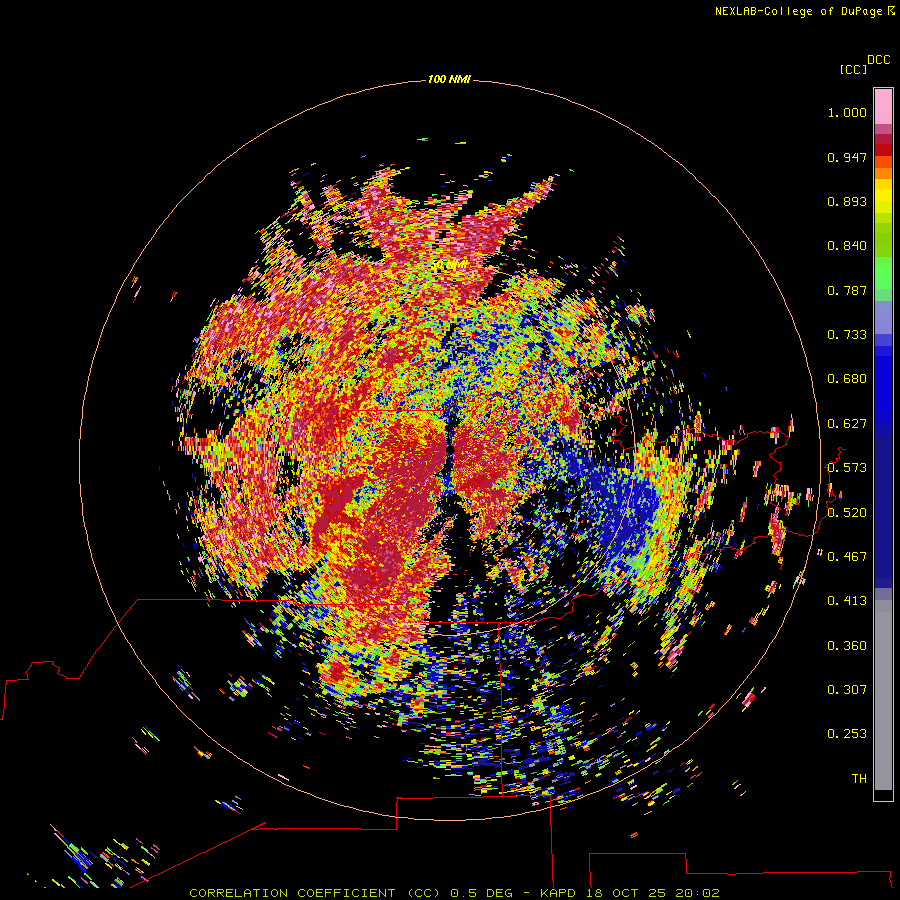The width and height of the screenshot is (900, 900).
Task: Click the black radar site dot at center
Action: point(450,449)
